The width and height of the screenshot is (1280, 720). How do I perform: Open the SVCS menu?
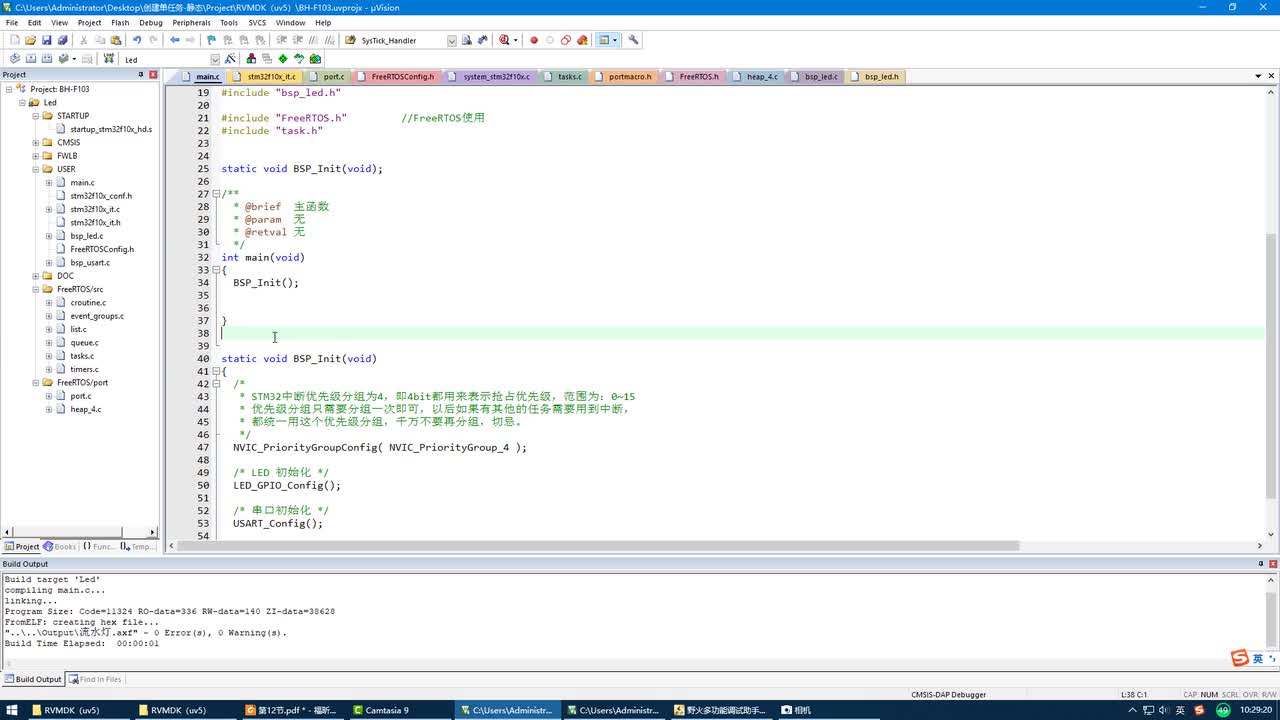coord(257,22)
